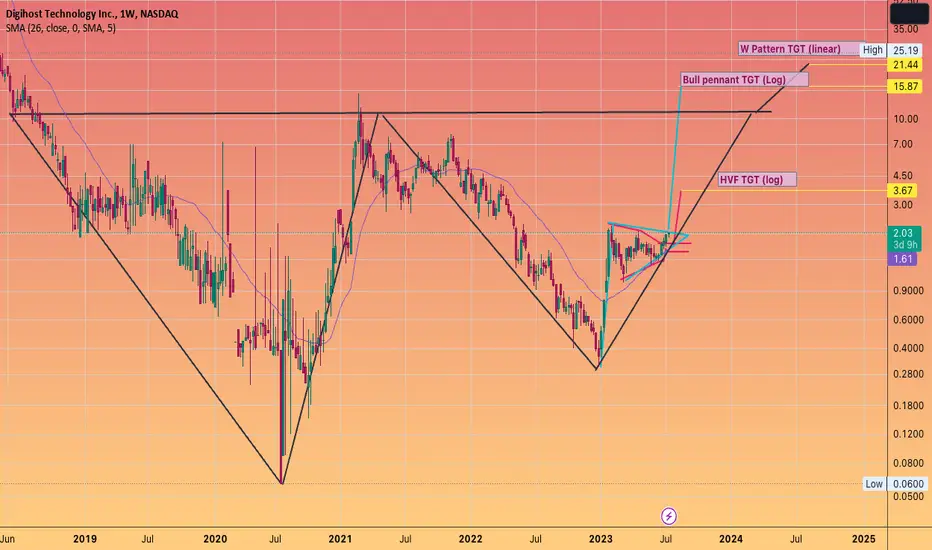
Task: Click the 25.19 High price label
Action: pyautogui.click(x=905, y=51)
